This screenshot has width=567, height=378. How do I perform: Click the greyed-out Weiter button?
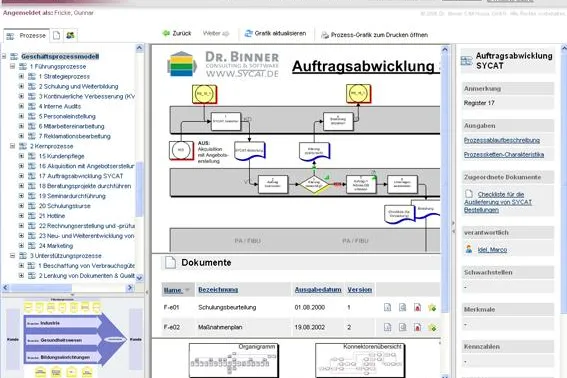216,33
